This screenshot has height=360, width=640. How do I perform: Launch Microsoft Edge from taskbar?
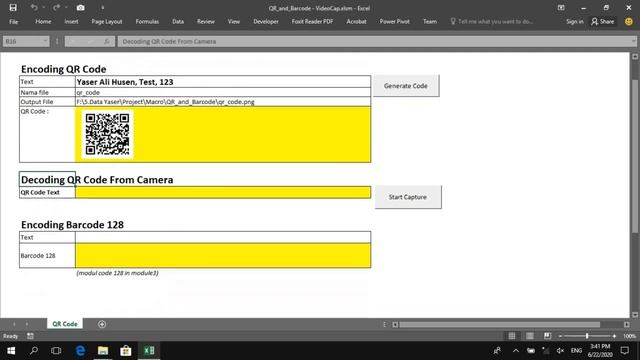(x=80, y=351)
